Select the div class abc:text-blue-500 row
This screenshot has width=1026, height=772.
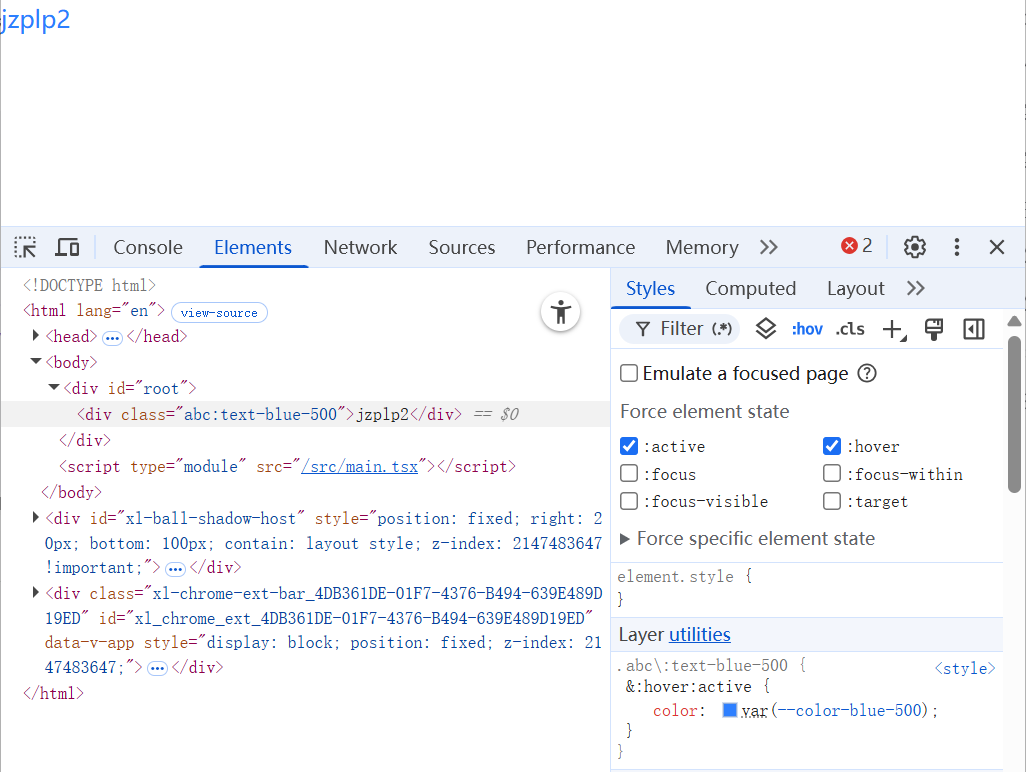pyautogui.click(x=306, y=414)
